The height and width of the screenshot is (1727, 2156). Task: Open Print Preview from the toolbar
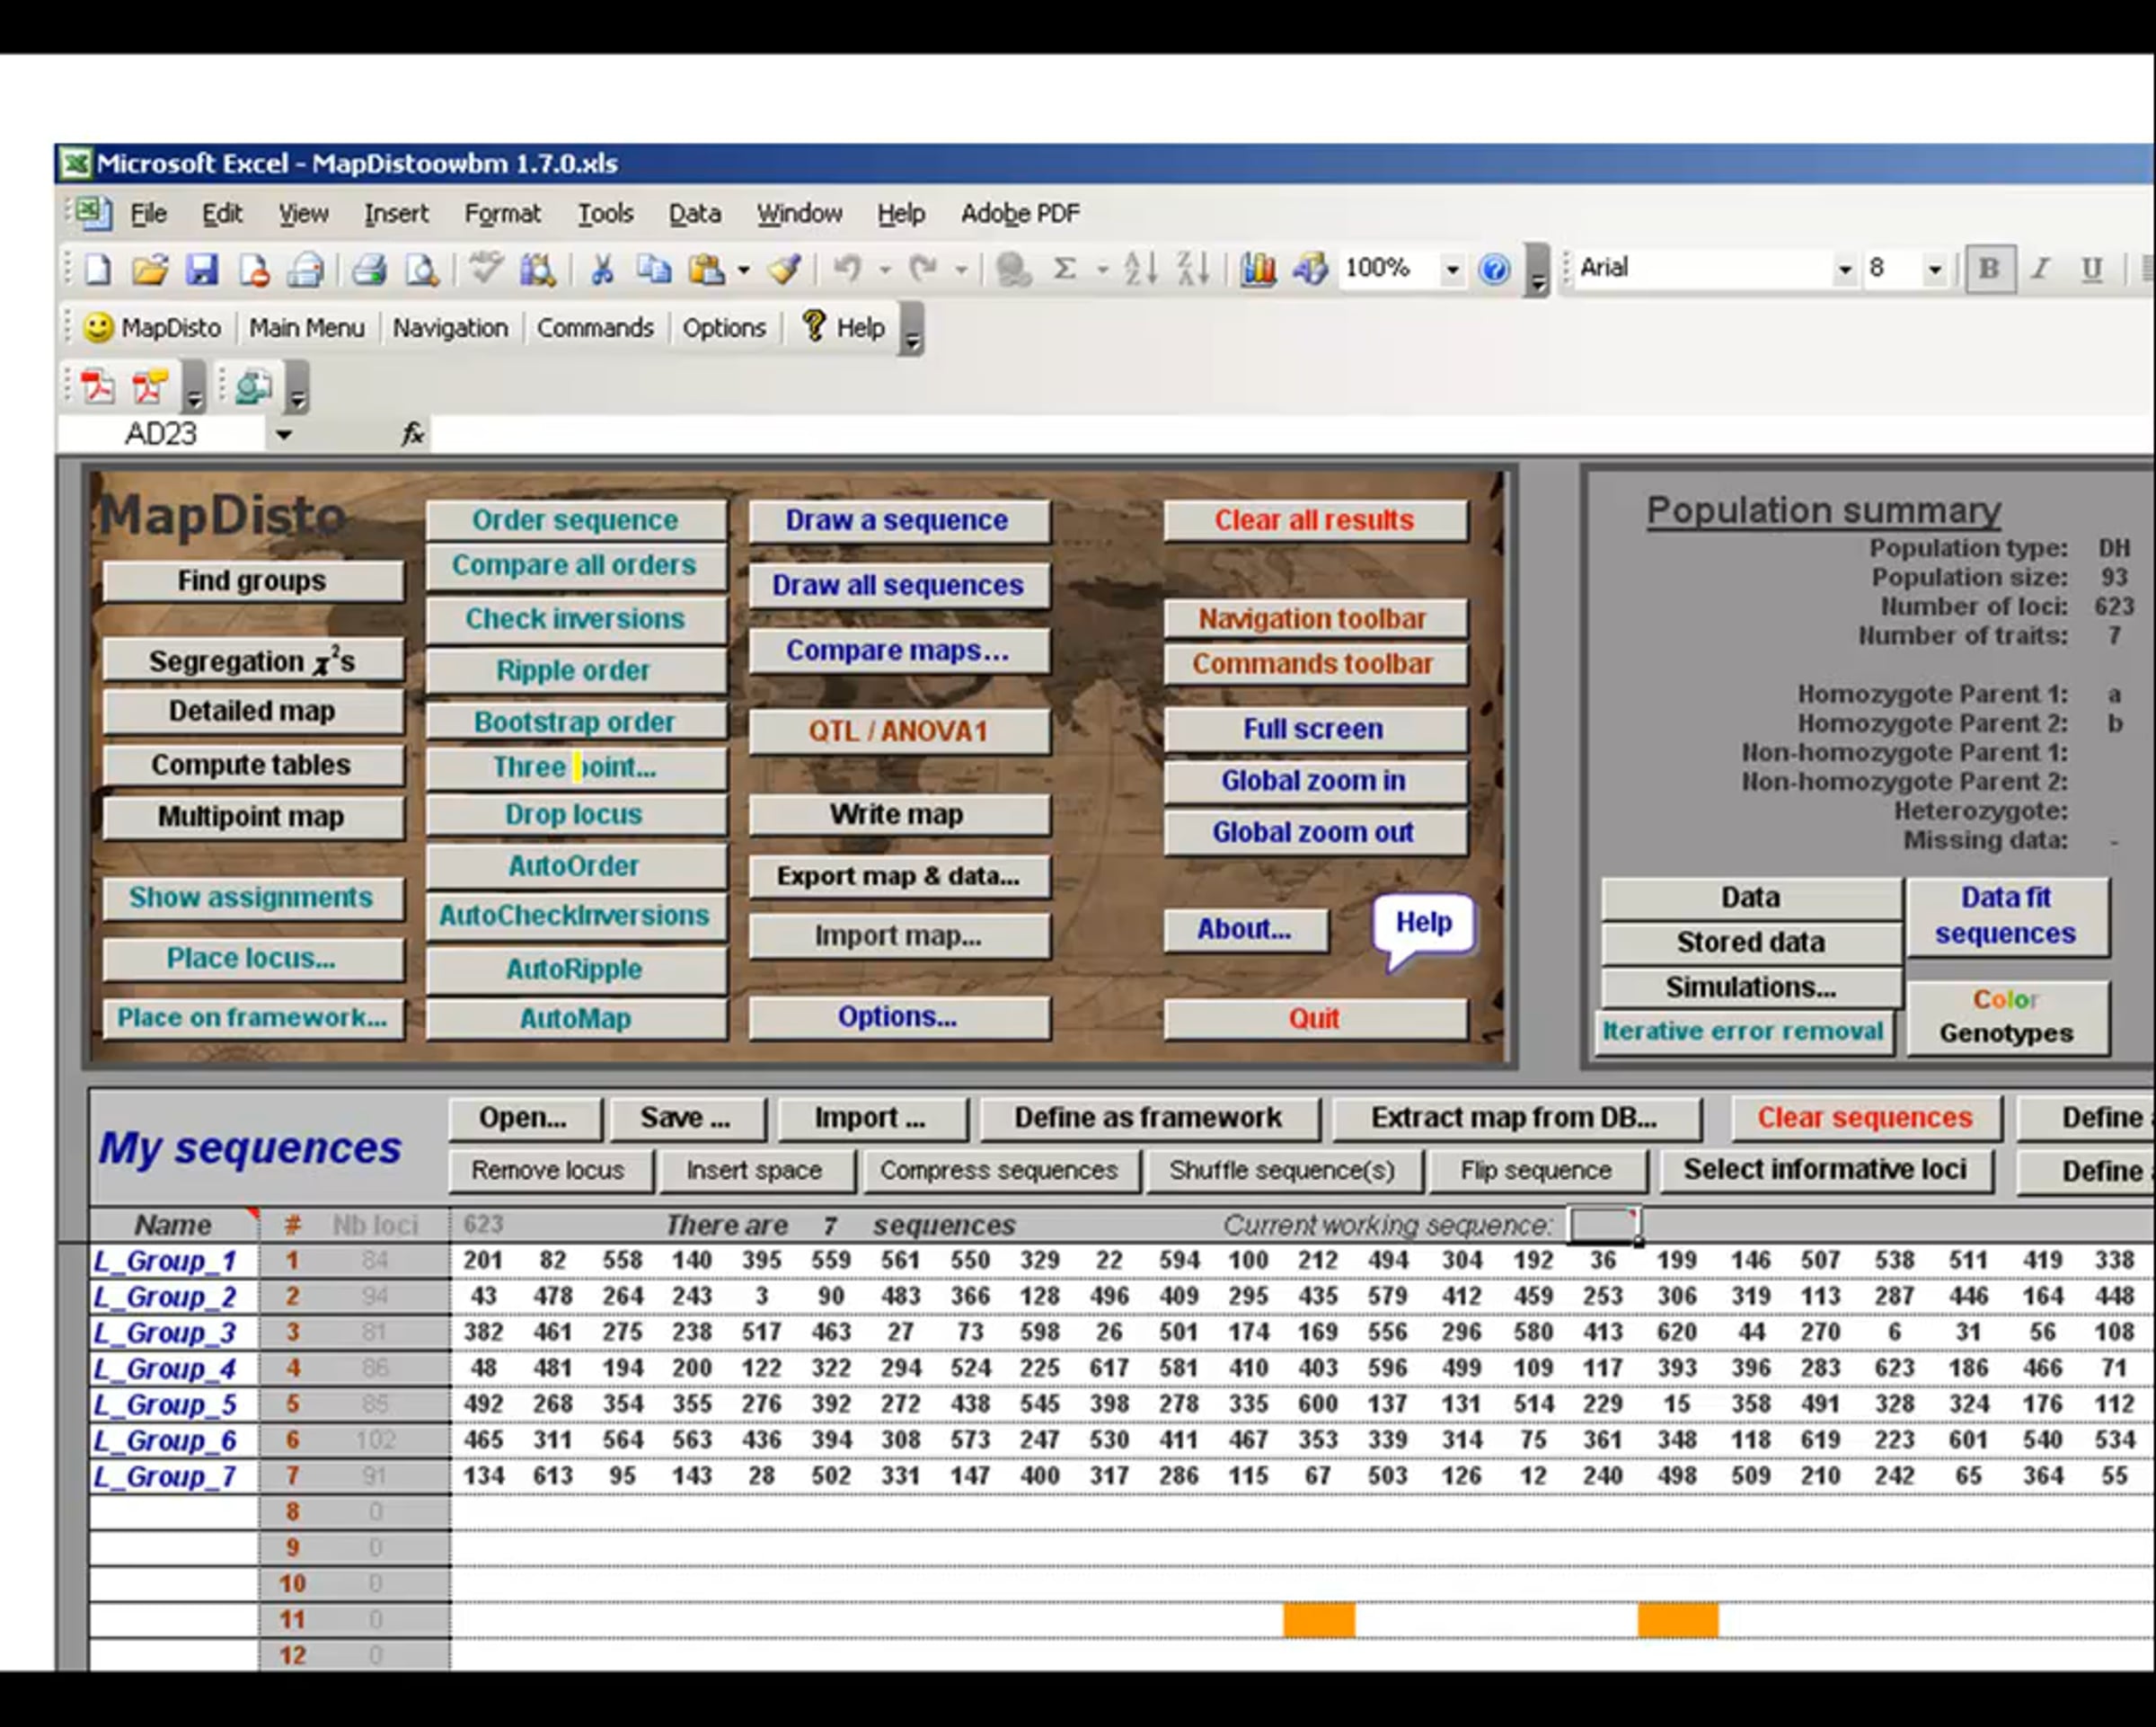coord(422,269)
